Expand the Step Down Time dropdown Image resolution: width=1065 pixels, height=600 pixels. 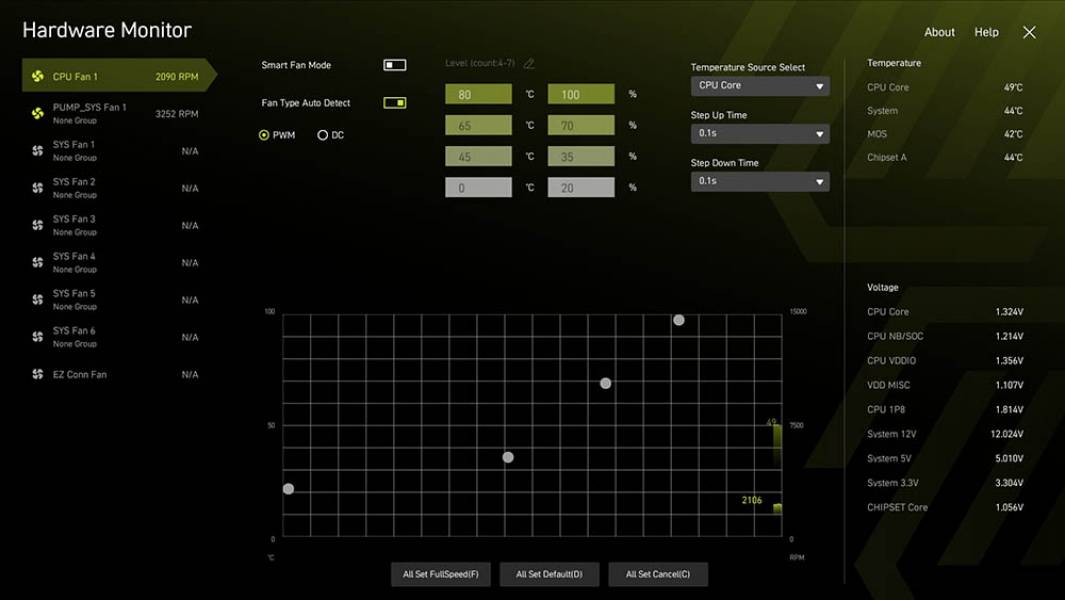(x=759, y=181)
